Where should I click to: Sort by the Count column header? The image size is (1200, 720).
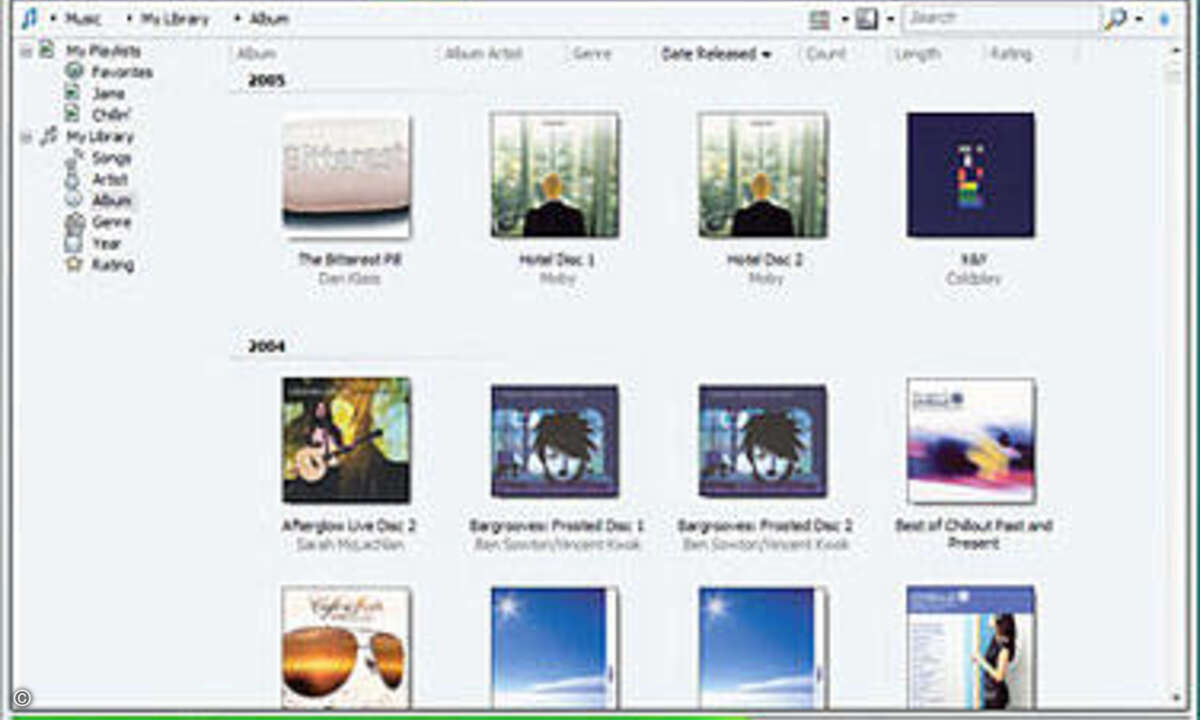tap(826, 54)
